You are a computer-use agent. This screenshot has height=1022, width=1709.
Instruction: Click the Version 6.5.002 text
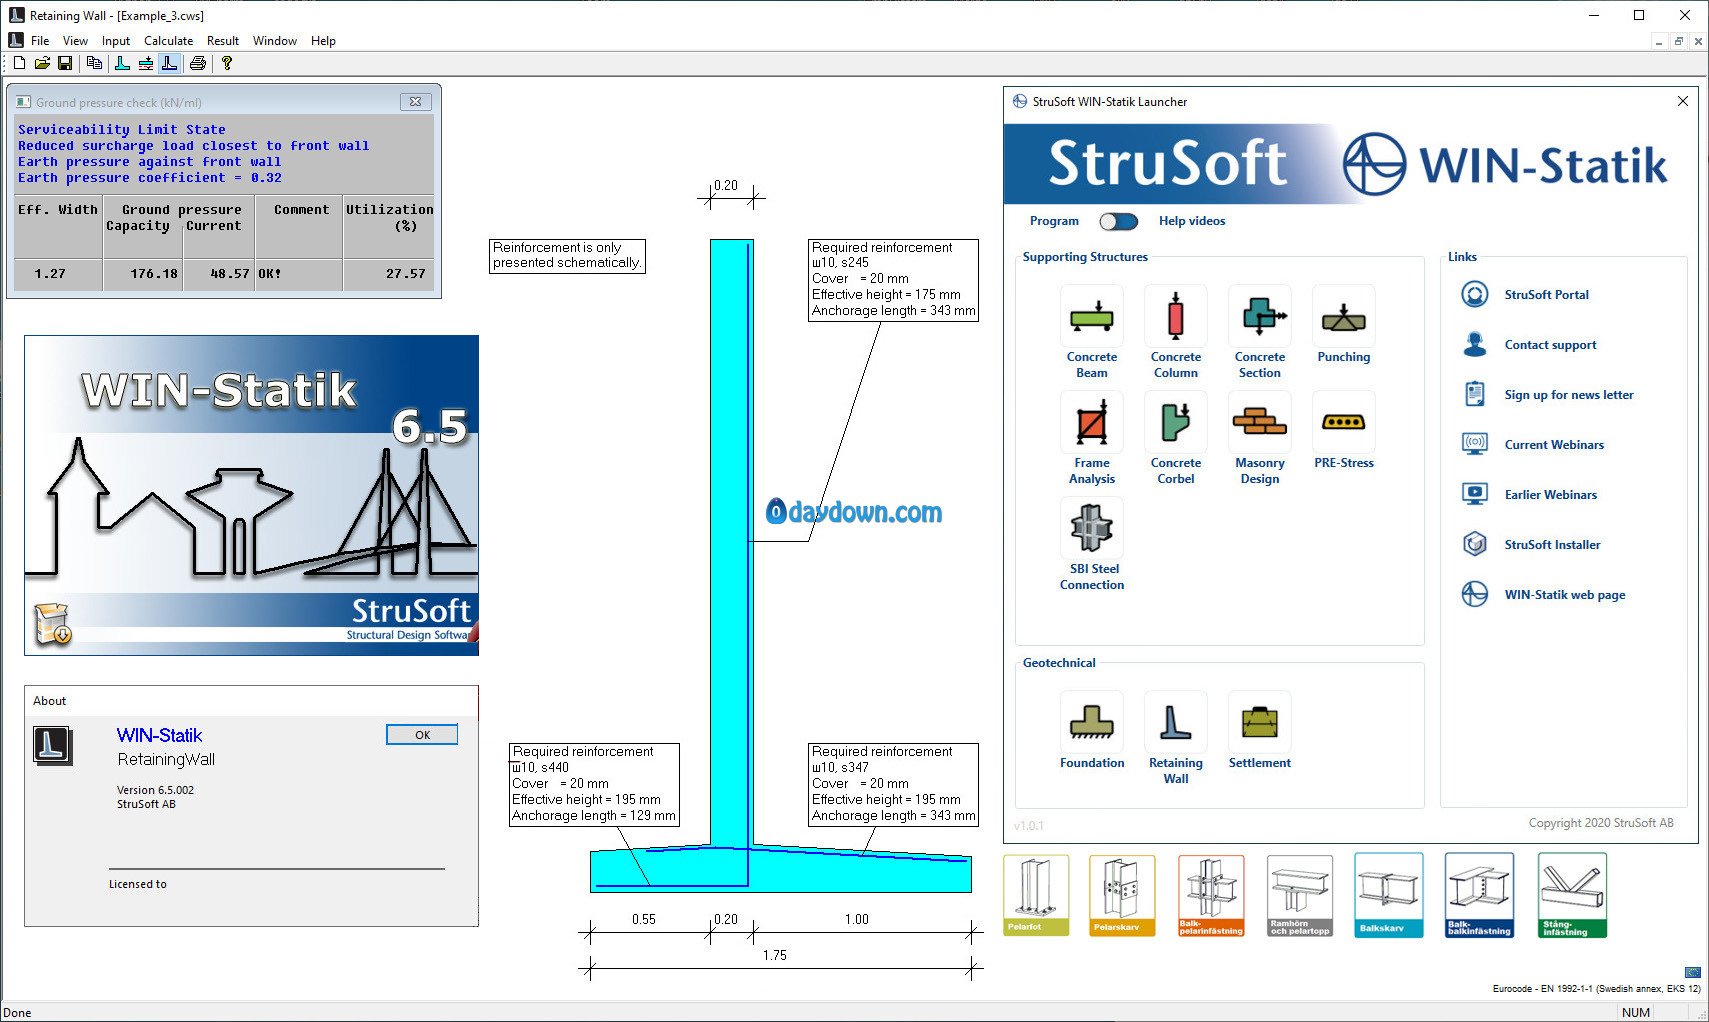[x=155, y=790]
